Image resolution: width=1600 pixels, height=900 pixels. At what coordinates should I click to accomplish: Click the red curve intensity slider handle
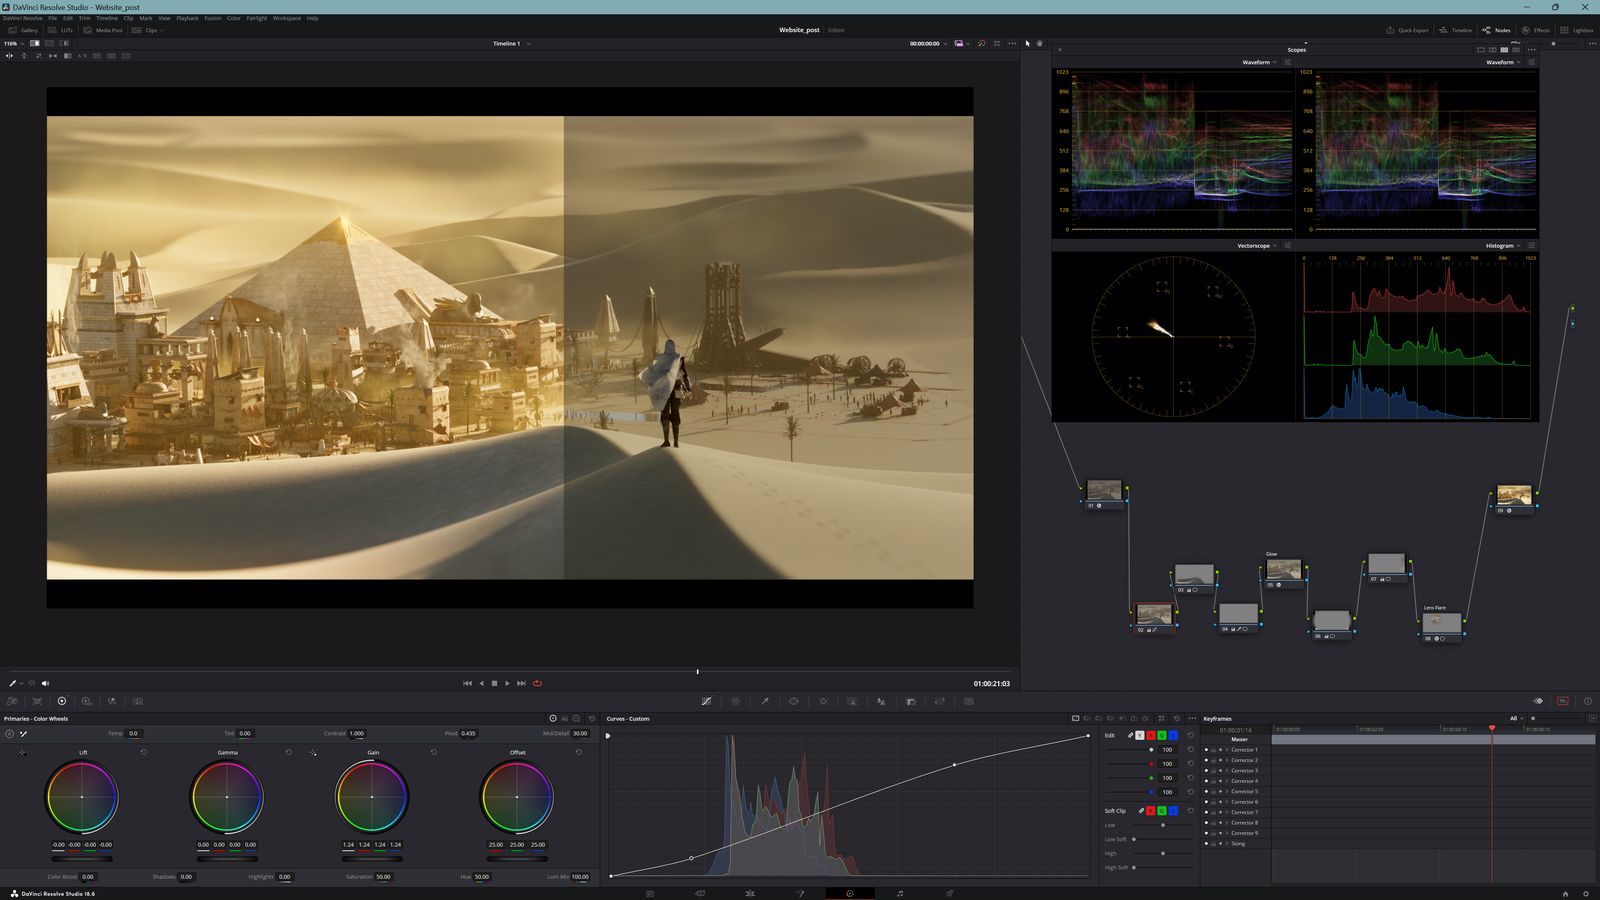coord(1151,764)
